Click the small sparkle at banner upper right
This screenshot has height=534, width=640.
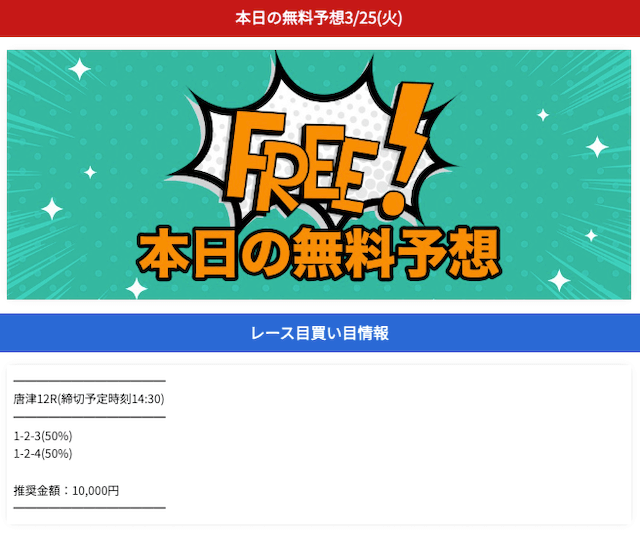[543, 115]
